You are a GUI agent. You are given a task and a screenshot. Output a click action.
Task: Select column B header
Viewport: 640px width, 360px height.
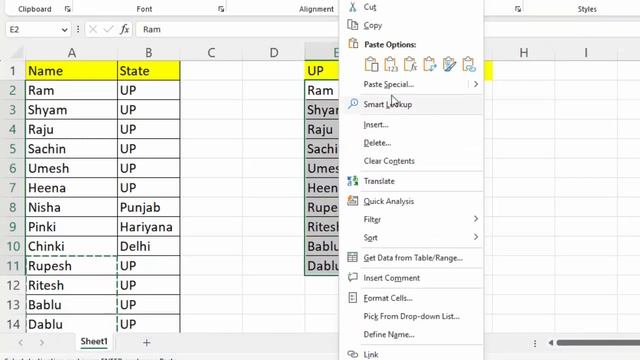pyautogui.click(x=149, y=53)
